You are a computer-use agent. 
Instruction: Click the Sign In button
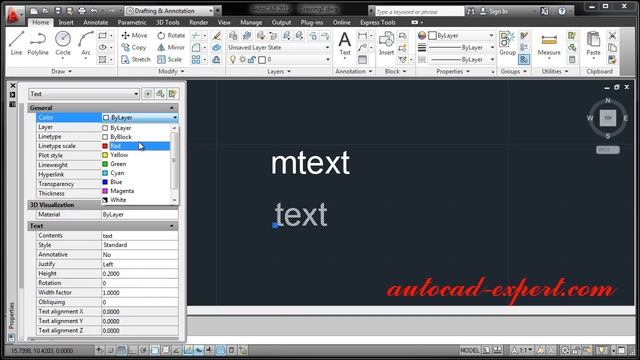493,11
